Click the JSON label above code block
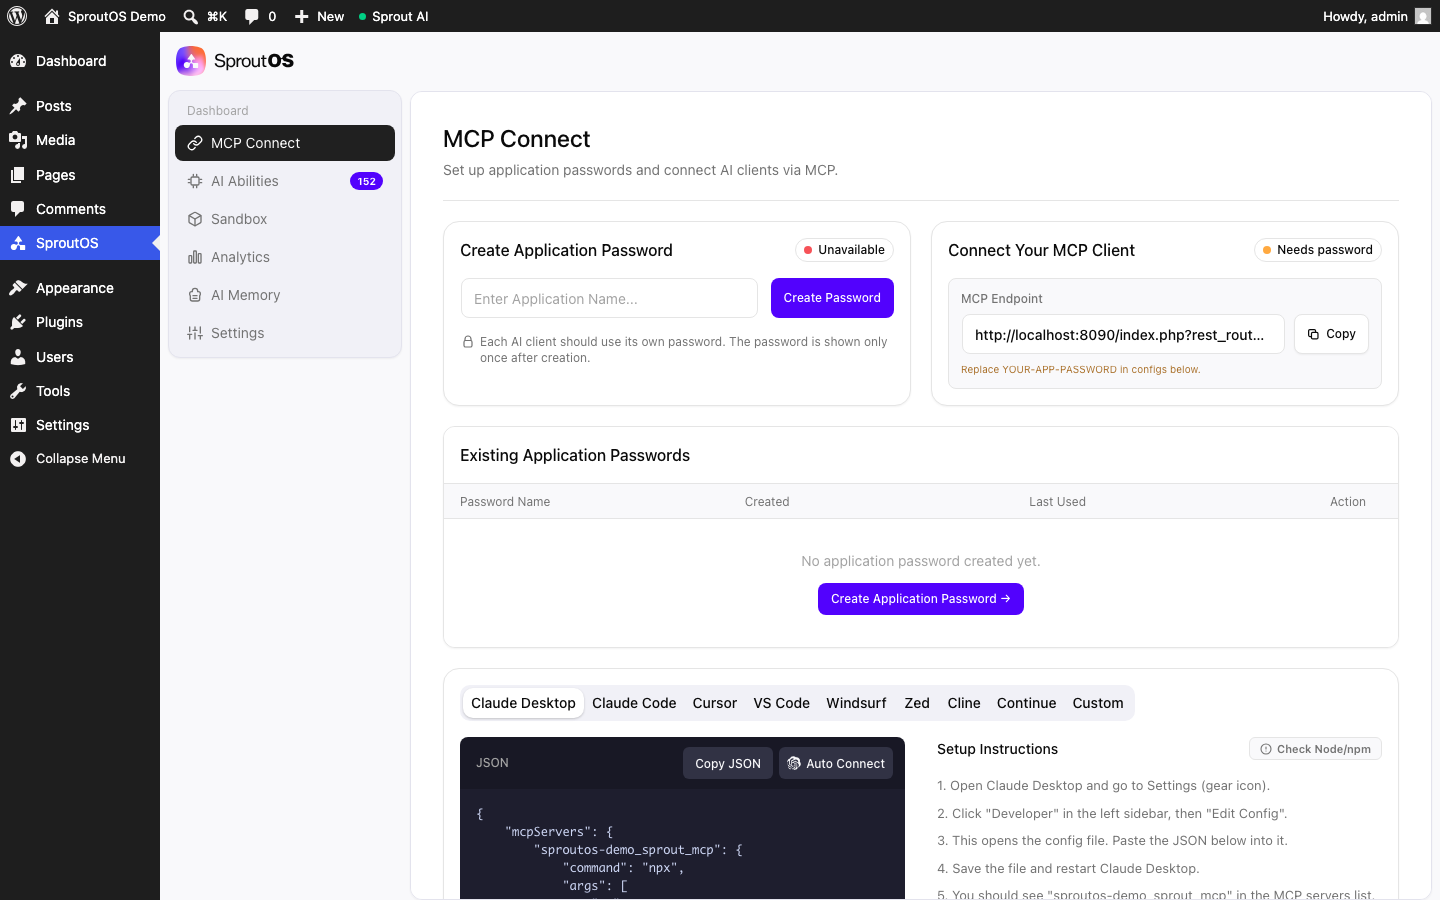The image size is (1440, 900). click(x=492, y=763)
